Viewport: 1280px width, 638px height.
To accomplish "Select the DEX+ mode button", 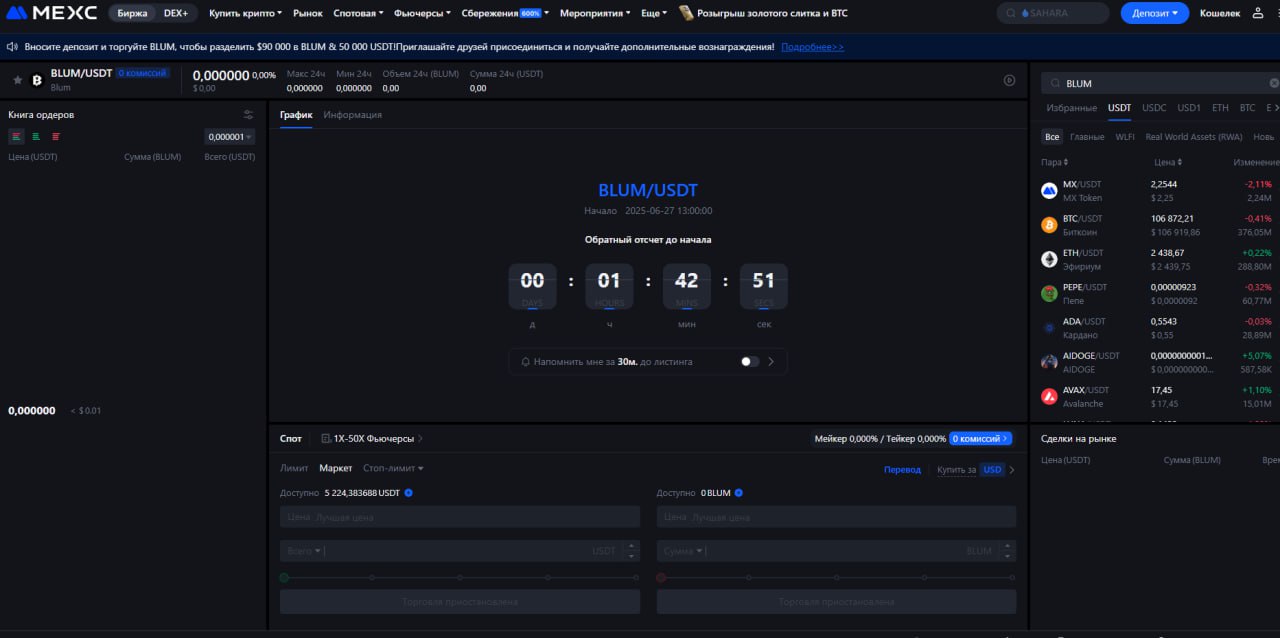I will coord(176,13).
